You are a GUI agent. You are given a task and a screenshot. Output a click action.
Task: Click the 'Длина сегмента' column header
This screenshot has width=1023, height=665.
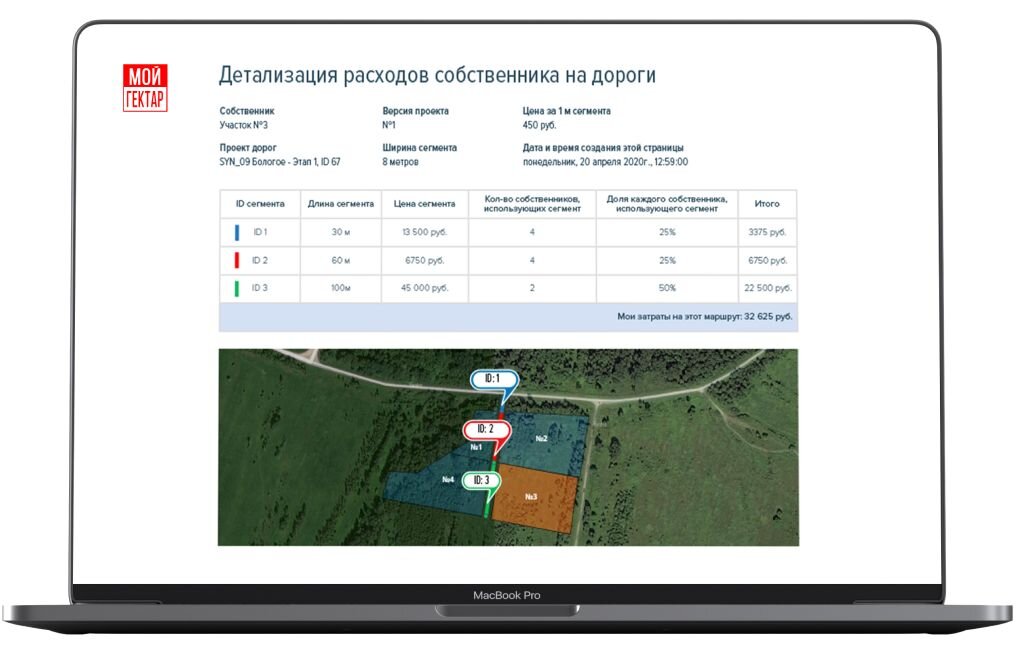pyautogui.click(x=341, y=204)
